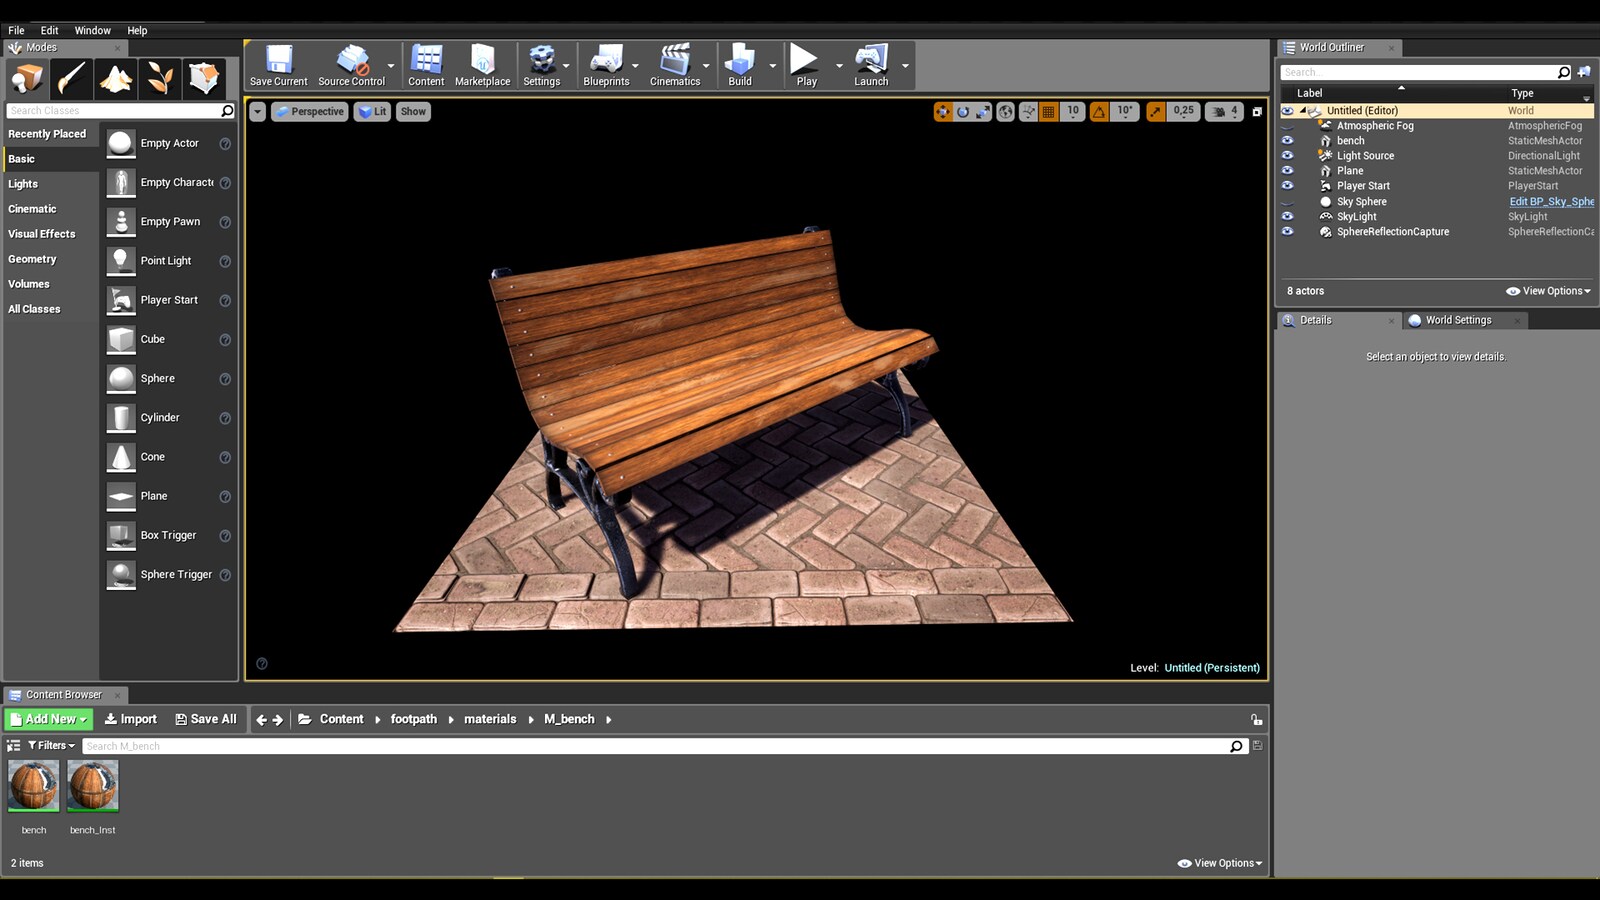The image size is (1600, 900).
Task: Adjust the camera speed control
Action: (x=1224, y=111)
